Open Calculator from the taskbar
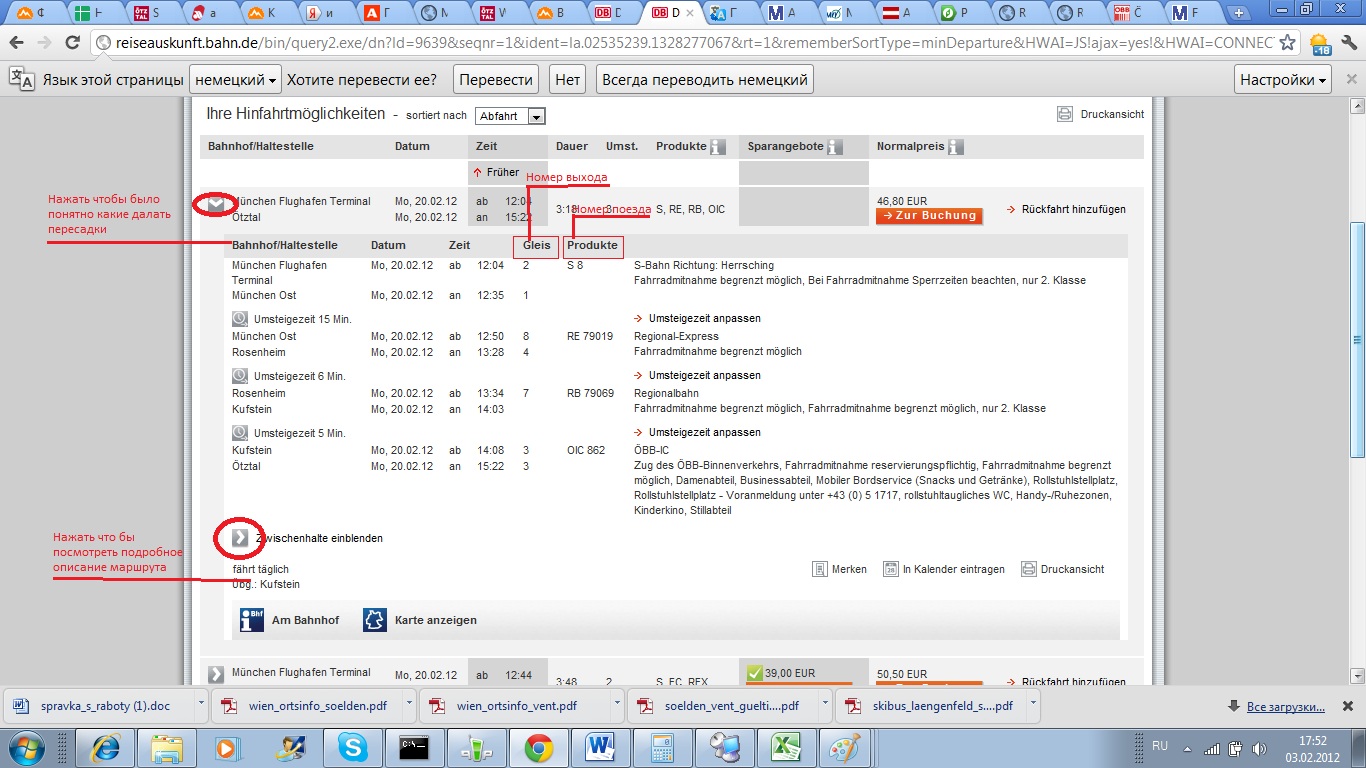This screenshot has width=1366, height=768. click(661, 746)
